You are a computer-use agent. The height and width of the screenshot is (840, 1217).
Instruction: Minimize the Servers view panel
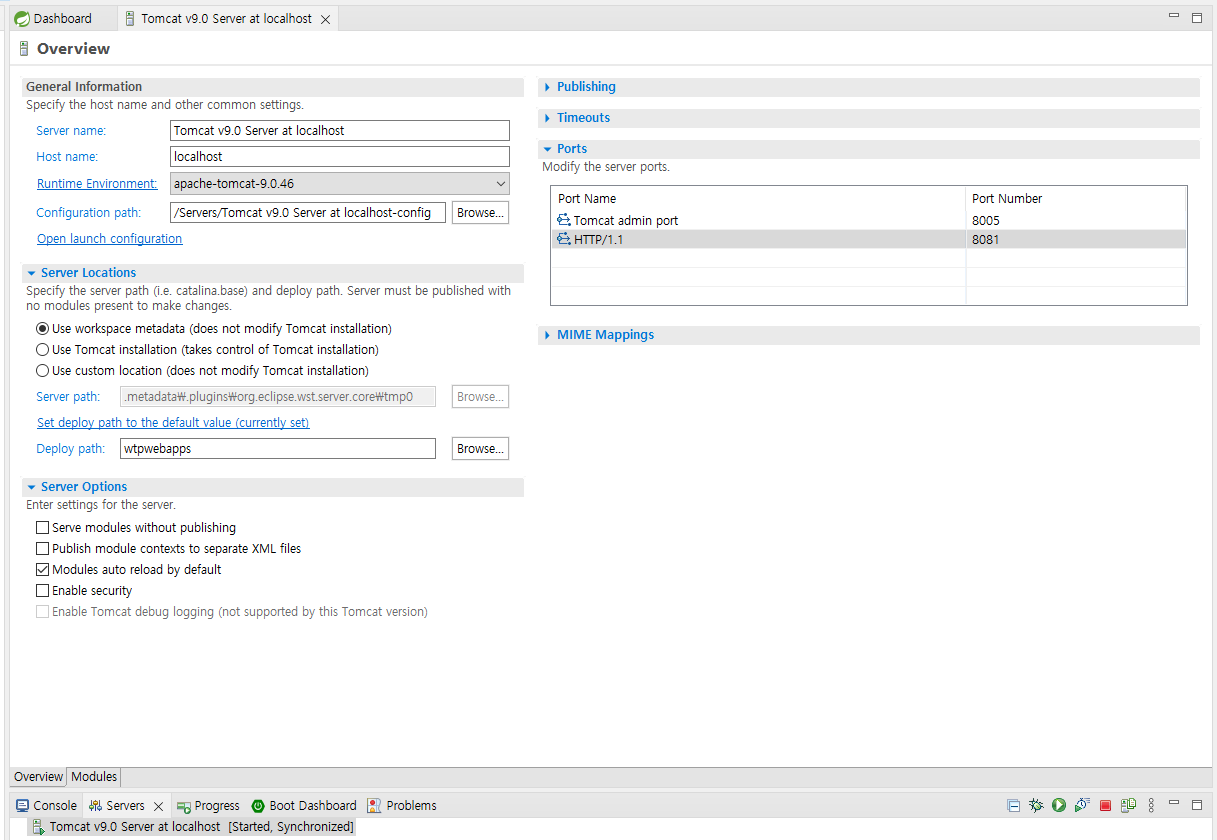(1174, 804)
